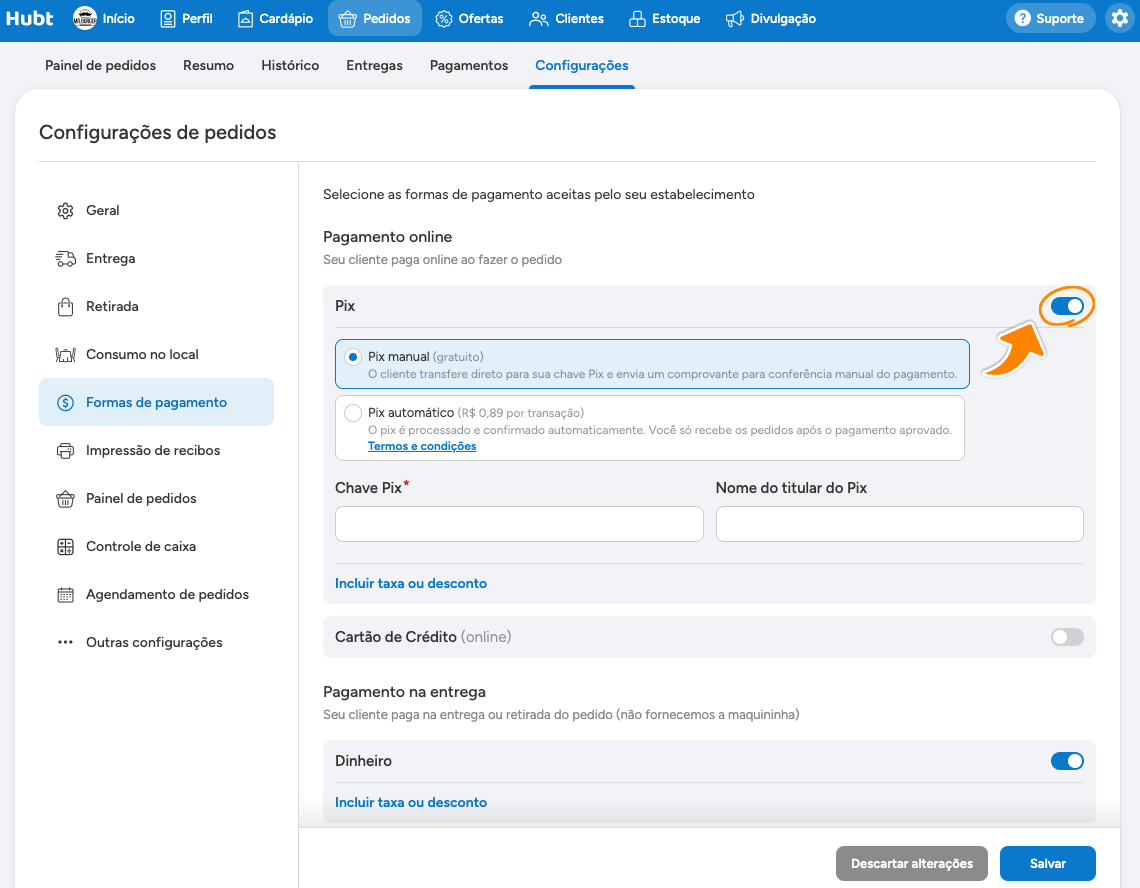Screen dimensions: 1140x888
Task: Go to the Pagamentos tab
Action: click(469, 65)
